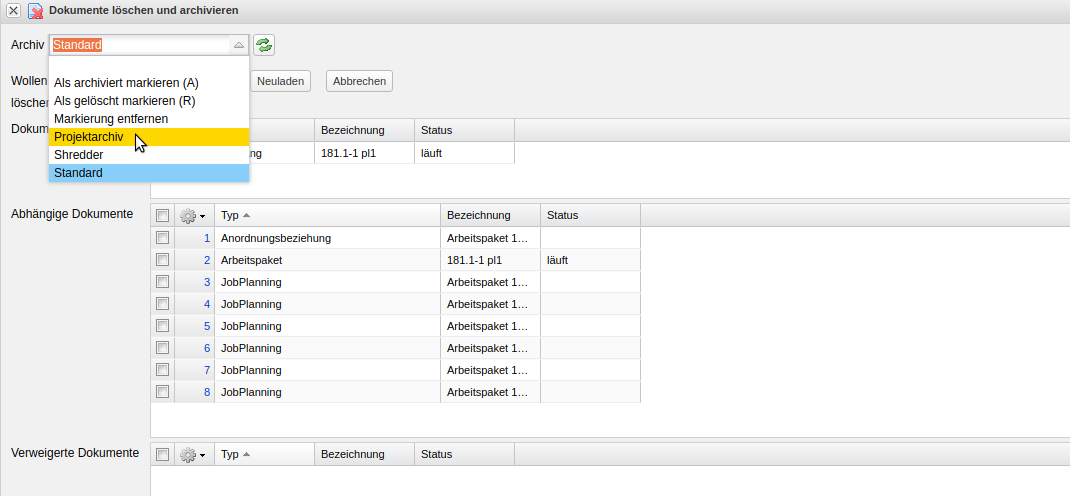Open gear settings menu in Abhängige Dokumente table

point(192,215)
